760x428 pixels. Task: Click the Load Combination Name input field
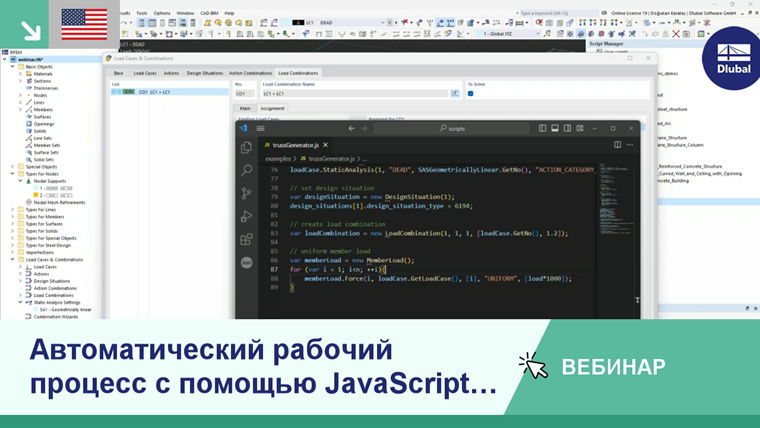click(x=354, y=94)
